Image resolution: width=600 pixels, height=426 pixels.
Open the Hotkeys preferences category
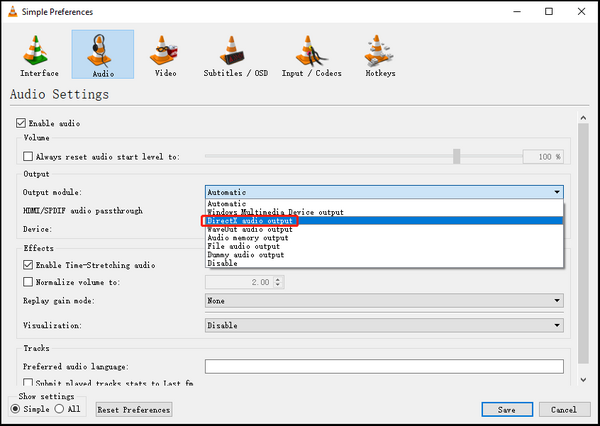coord(380,53)
